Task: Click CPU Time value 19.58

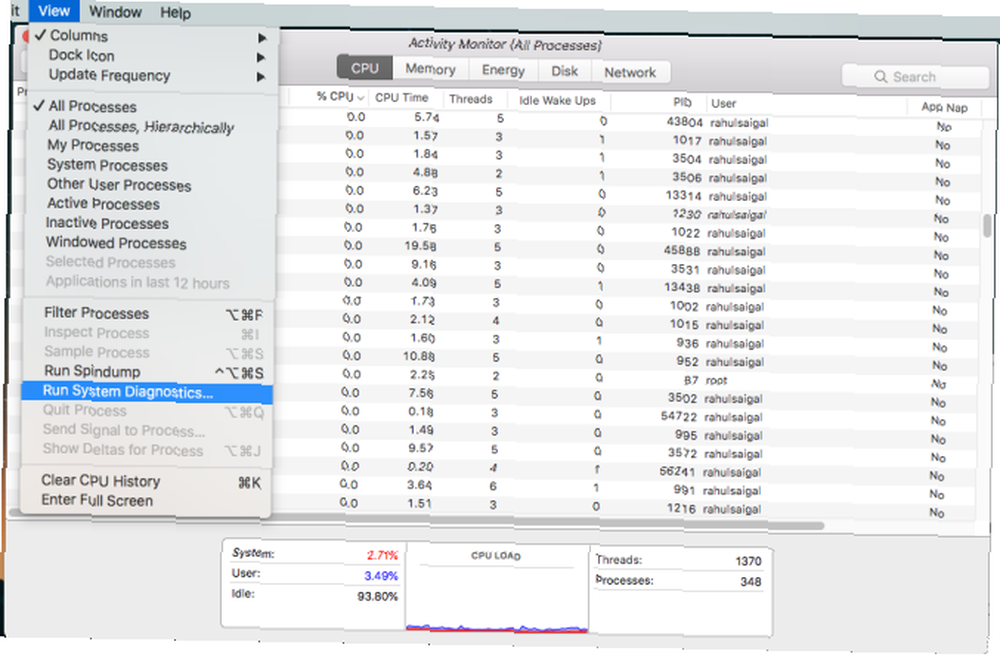Action: [x=420, y=246]
